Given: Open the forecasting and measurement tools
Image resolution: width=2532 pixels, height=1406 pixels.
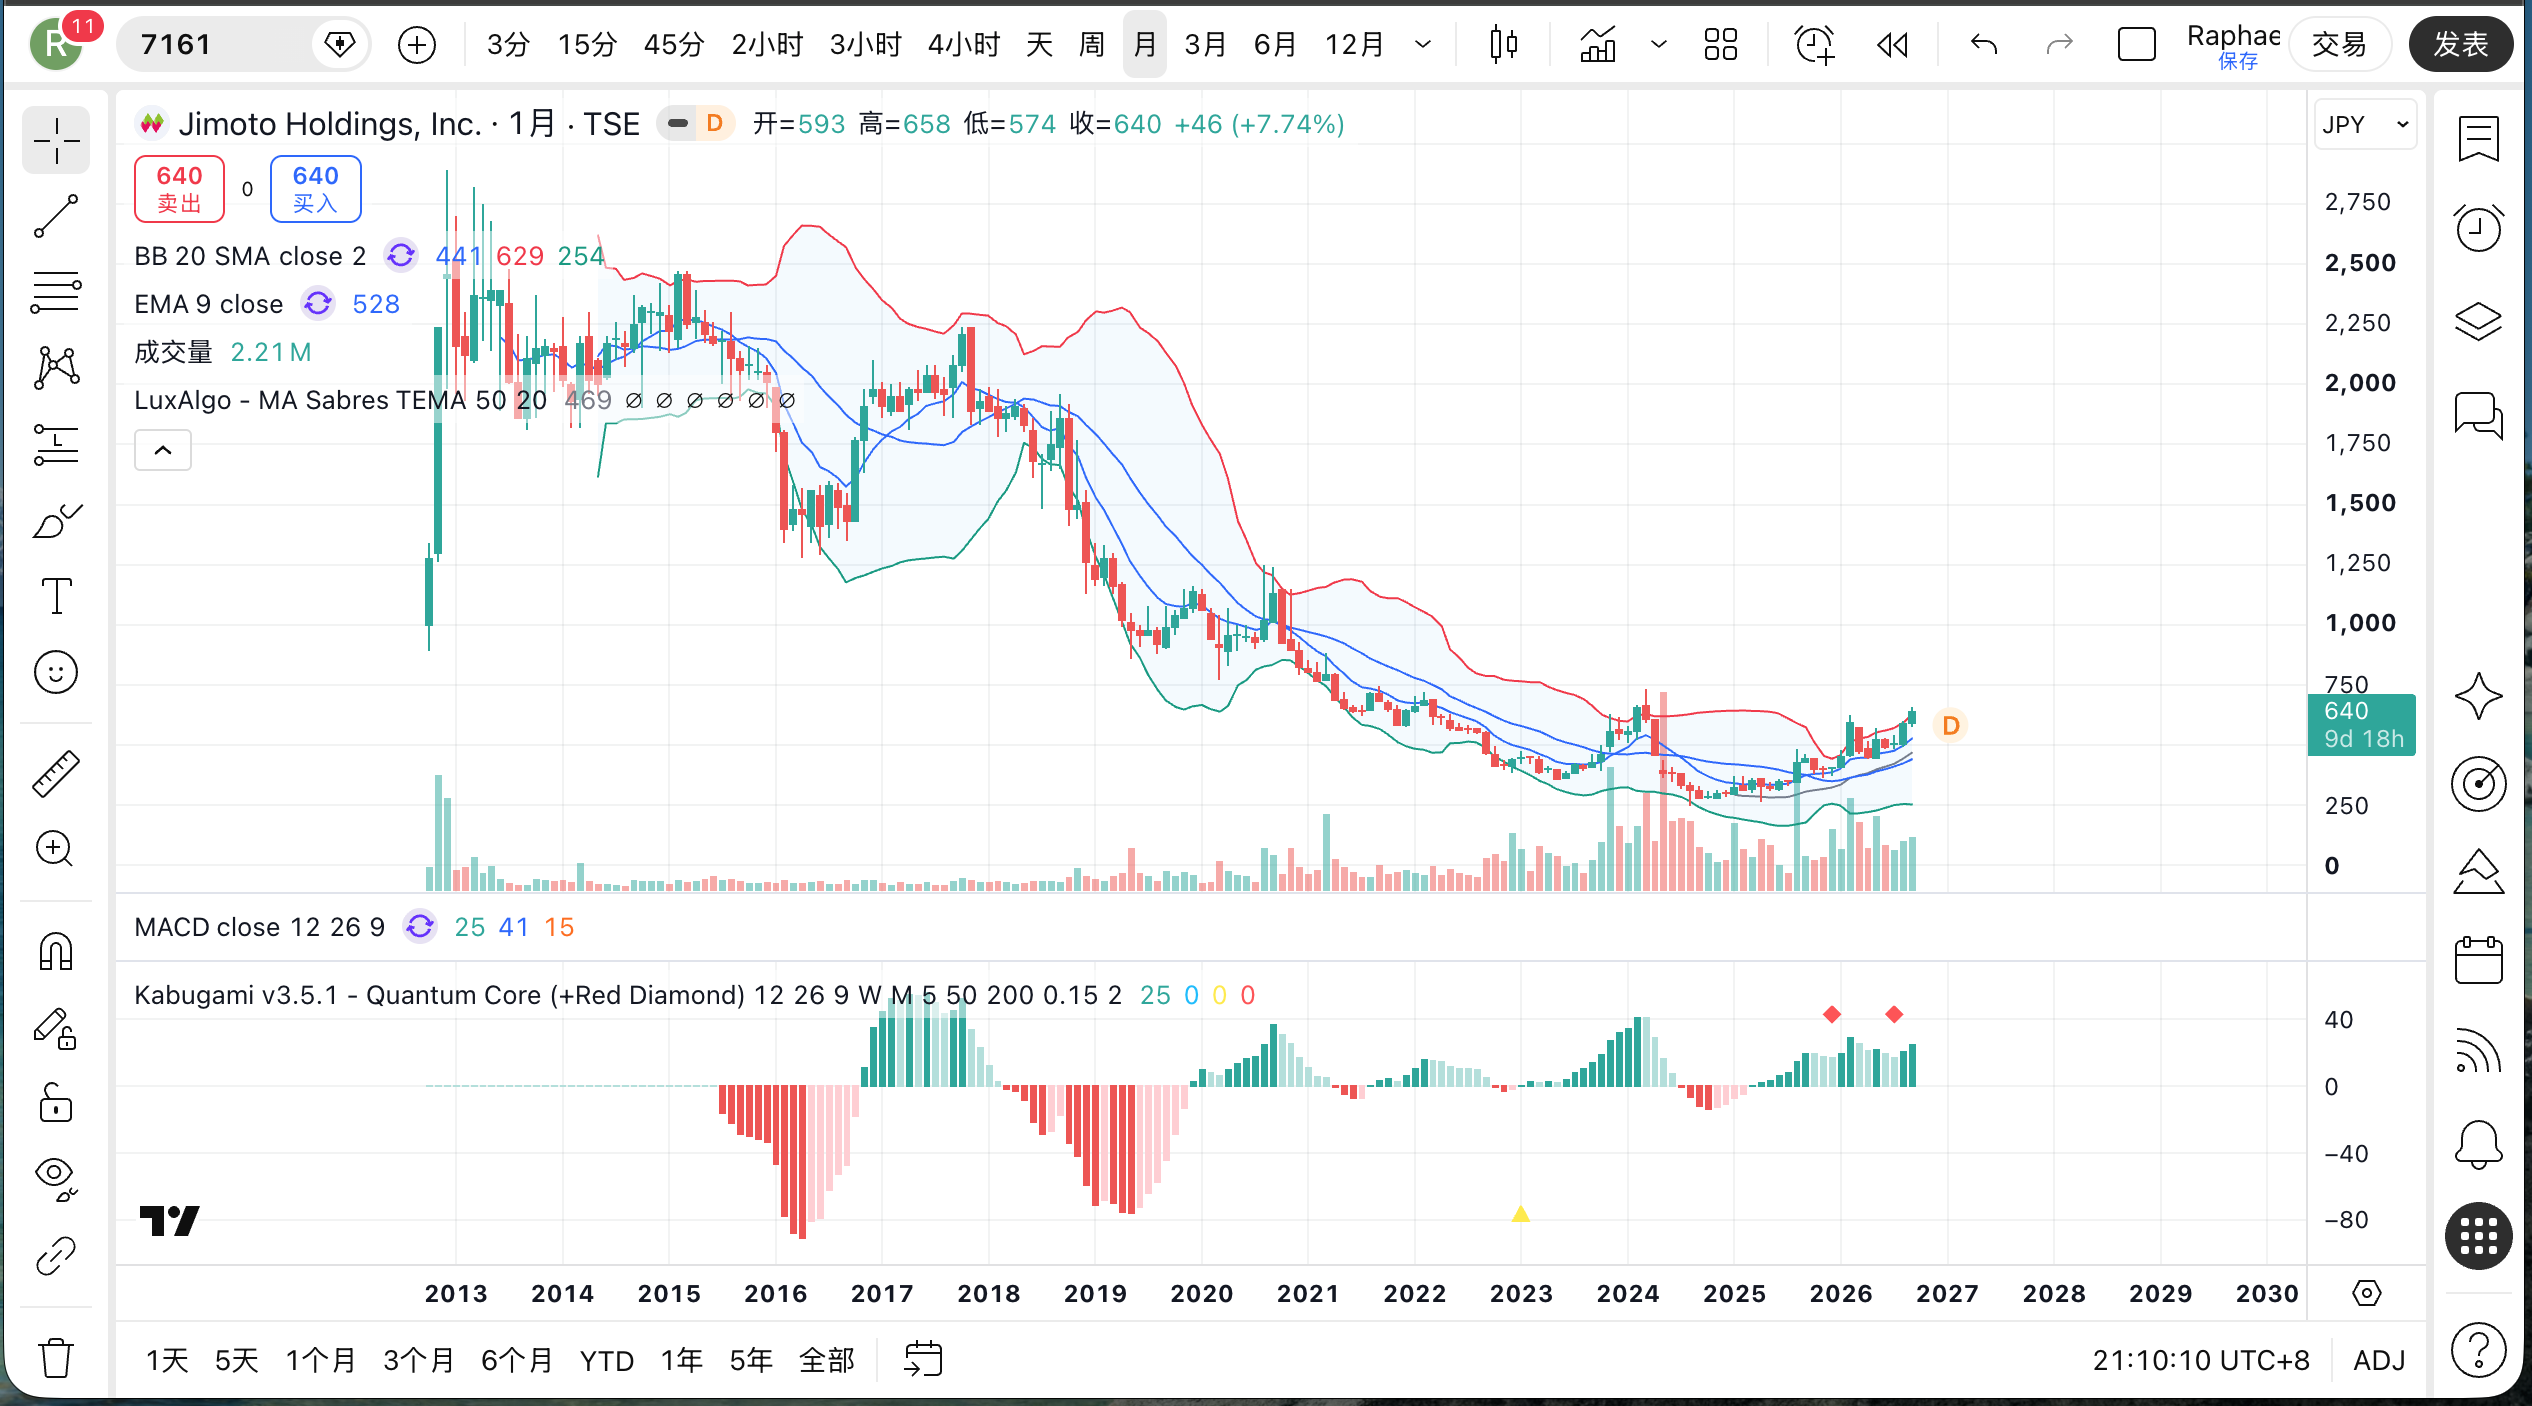Looking at the screenshot, I should click(56, 444).
